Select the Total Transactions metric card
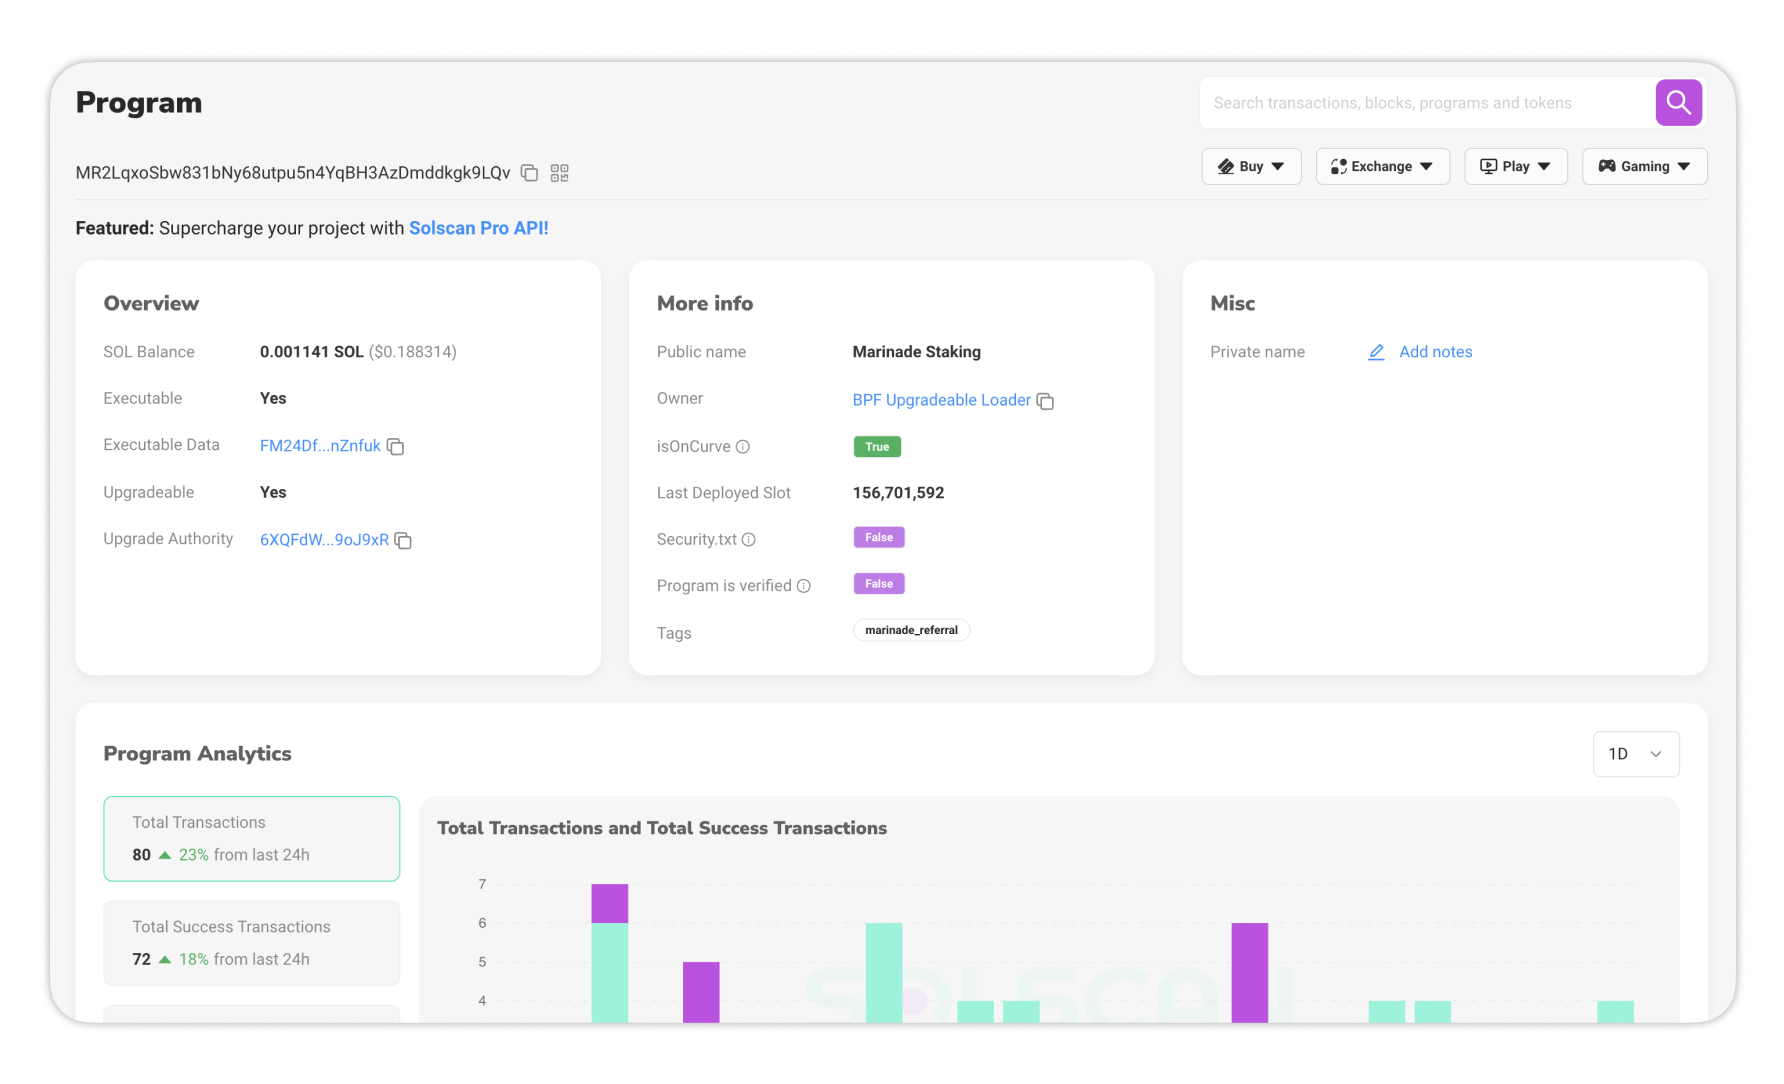Screen dimensions: 1784x1084 tap(252, 838)
